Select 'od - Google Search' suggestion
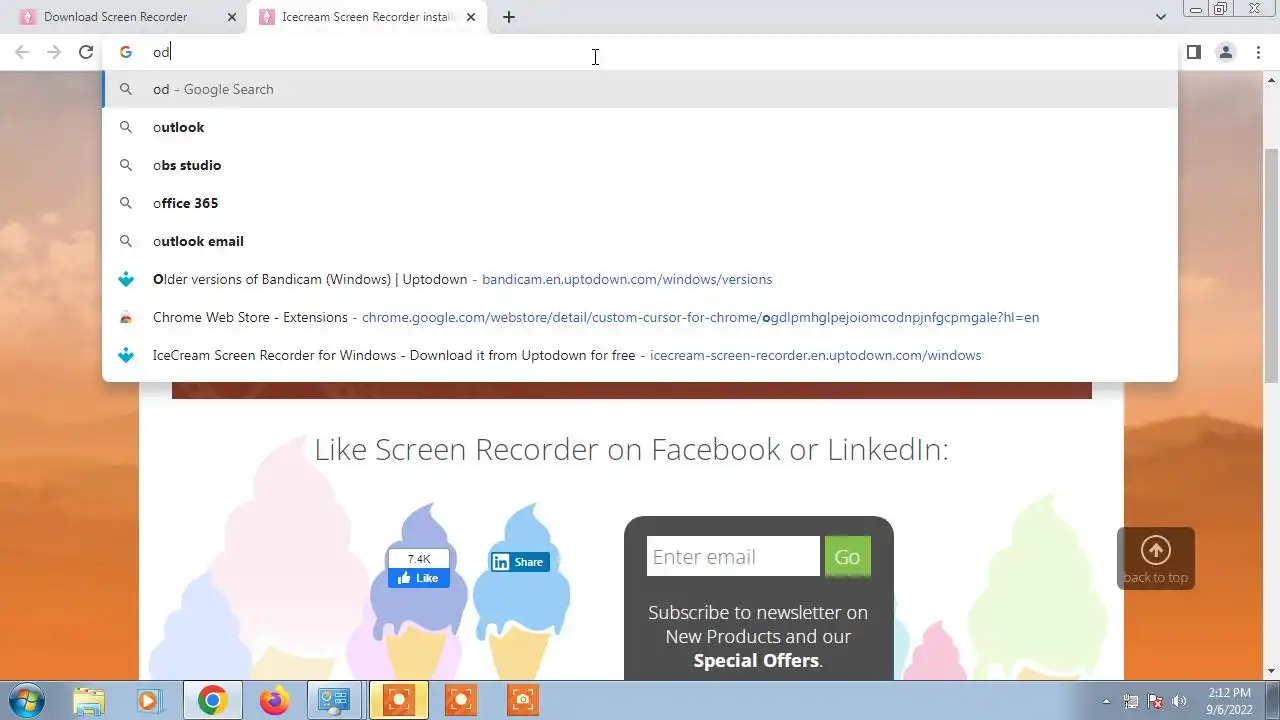The height and width of the screenshot is (720, 1280). (x=640, y=89)
